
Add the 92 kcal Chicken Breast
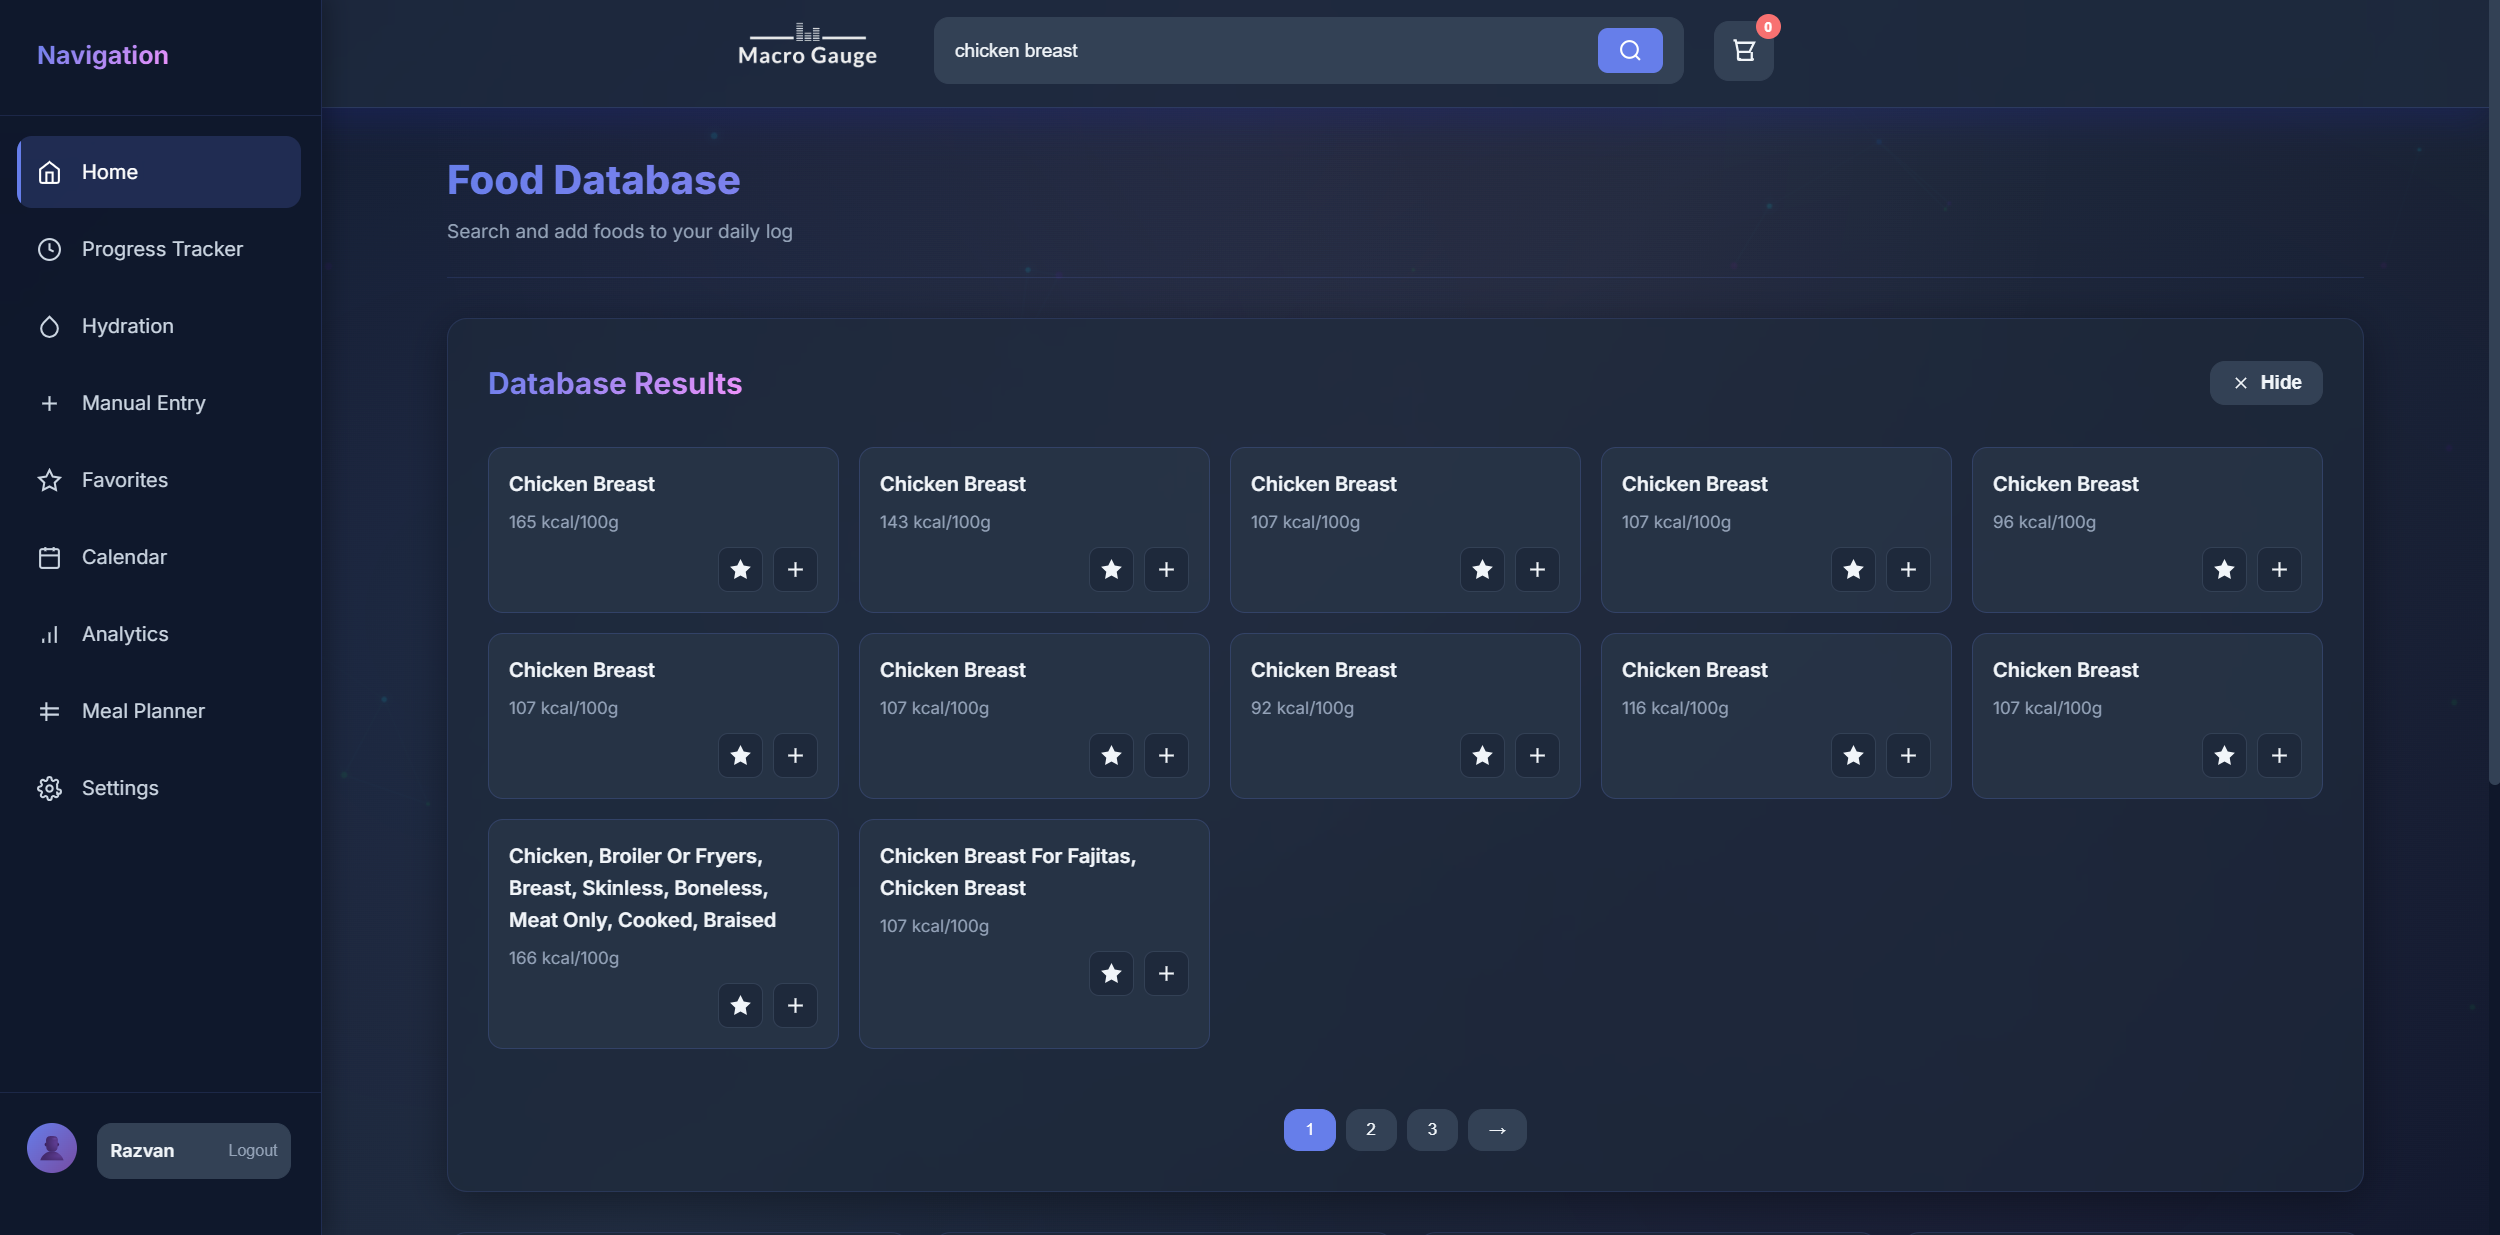coord(1537,756)
